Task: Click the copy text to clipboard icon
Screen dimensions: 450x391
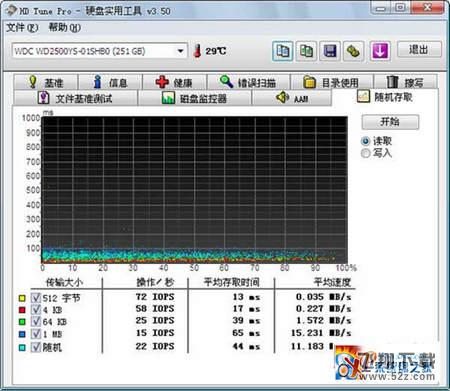Action: (283, 51)
